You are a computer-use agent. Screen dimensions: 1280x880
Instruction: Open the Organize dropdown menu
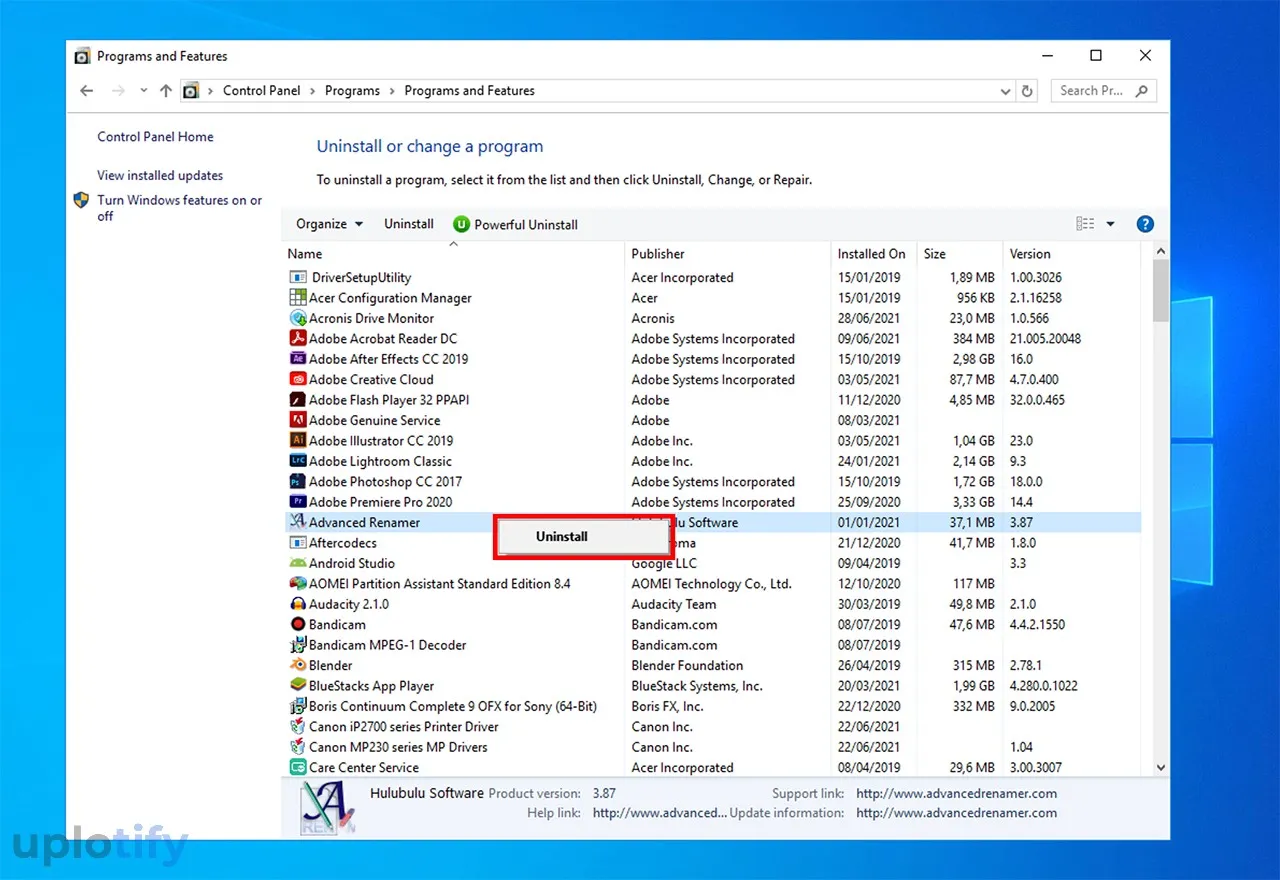[x=329, y=224]
